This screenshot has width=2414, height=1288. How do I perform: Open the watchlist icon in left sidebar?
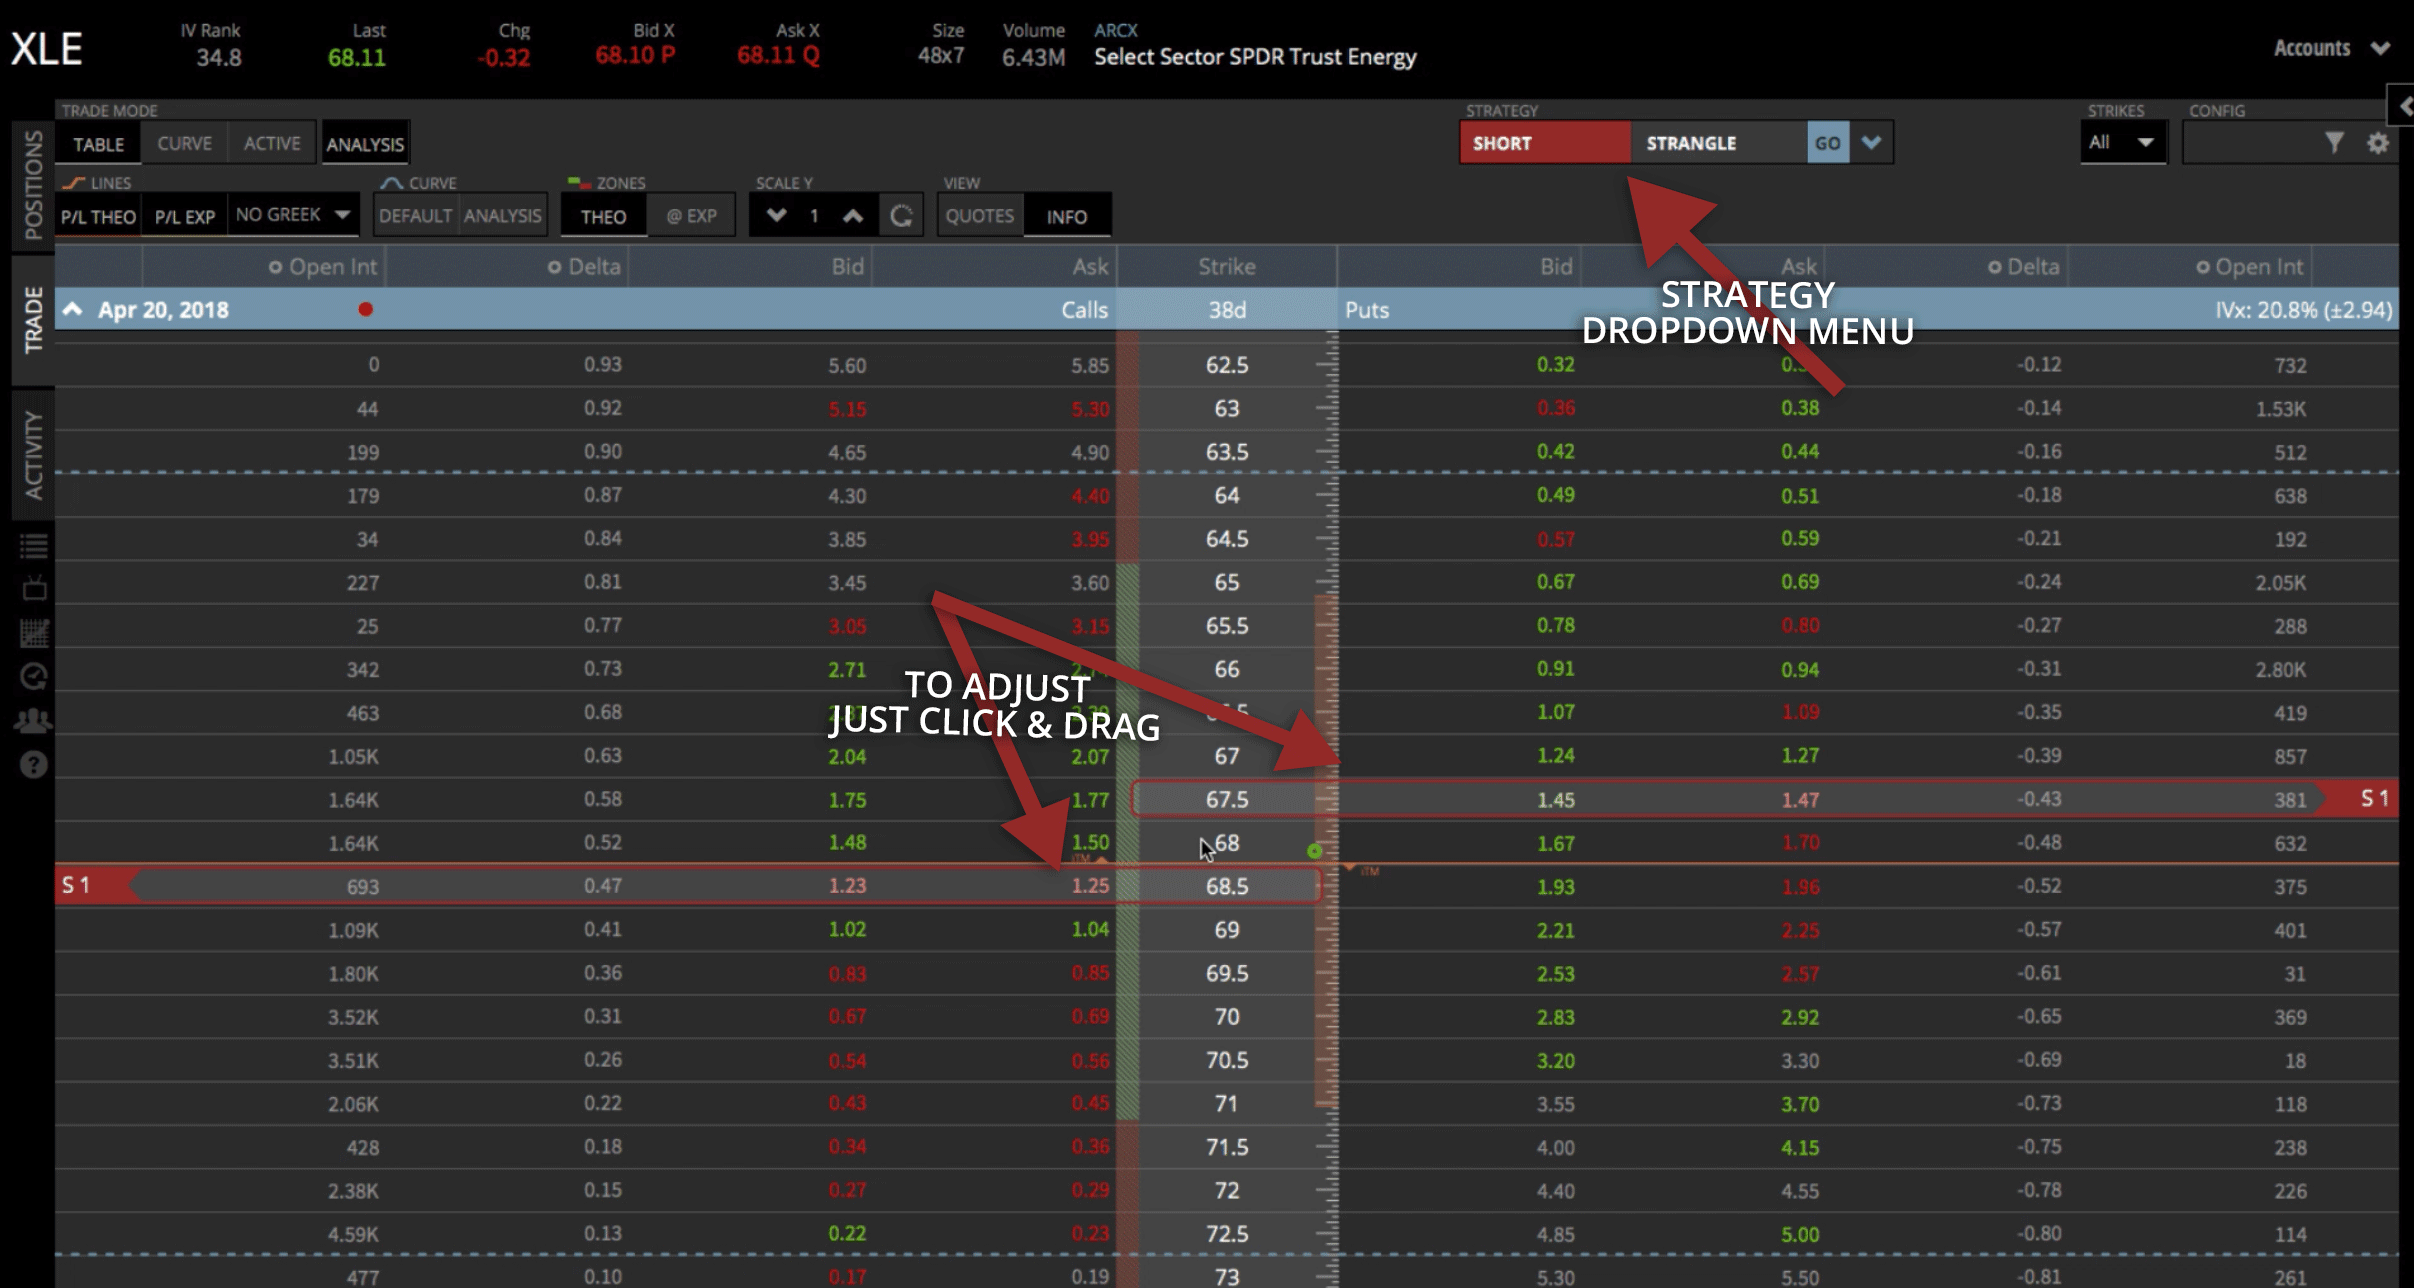click(34, 545)
